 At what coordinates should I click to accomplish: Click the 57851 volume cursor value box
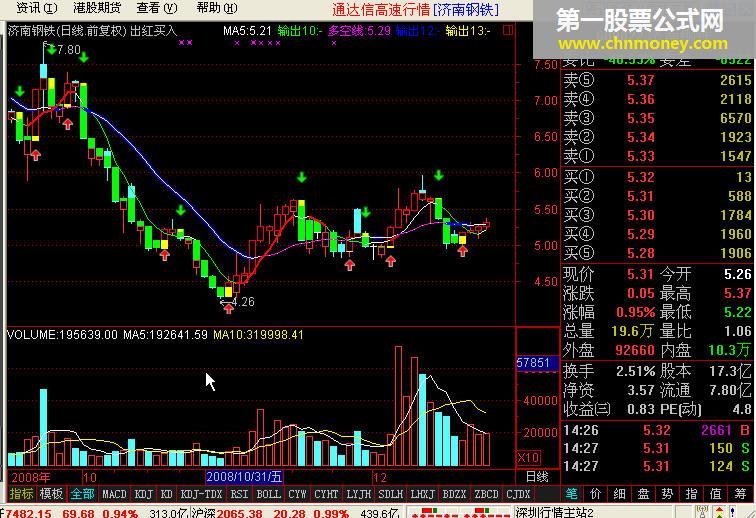coord(537,363)
